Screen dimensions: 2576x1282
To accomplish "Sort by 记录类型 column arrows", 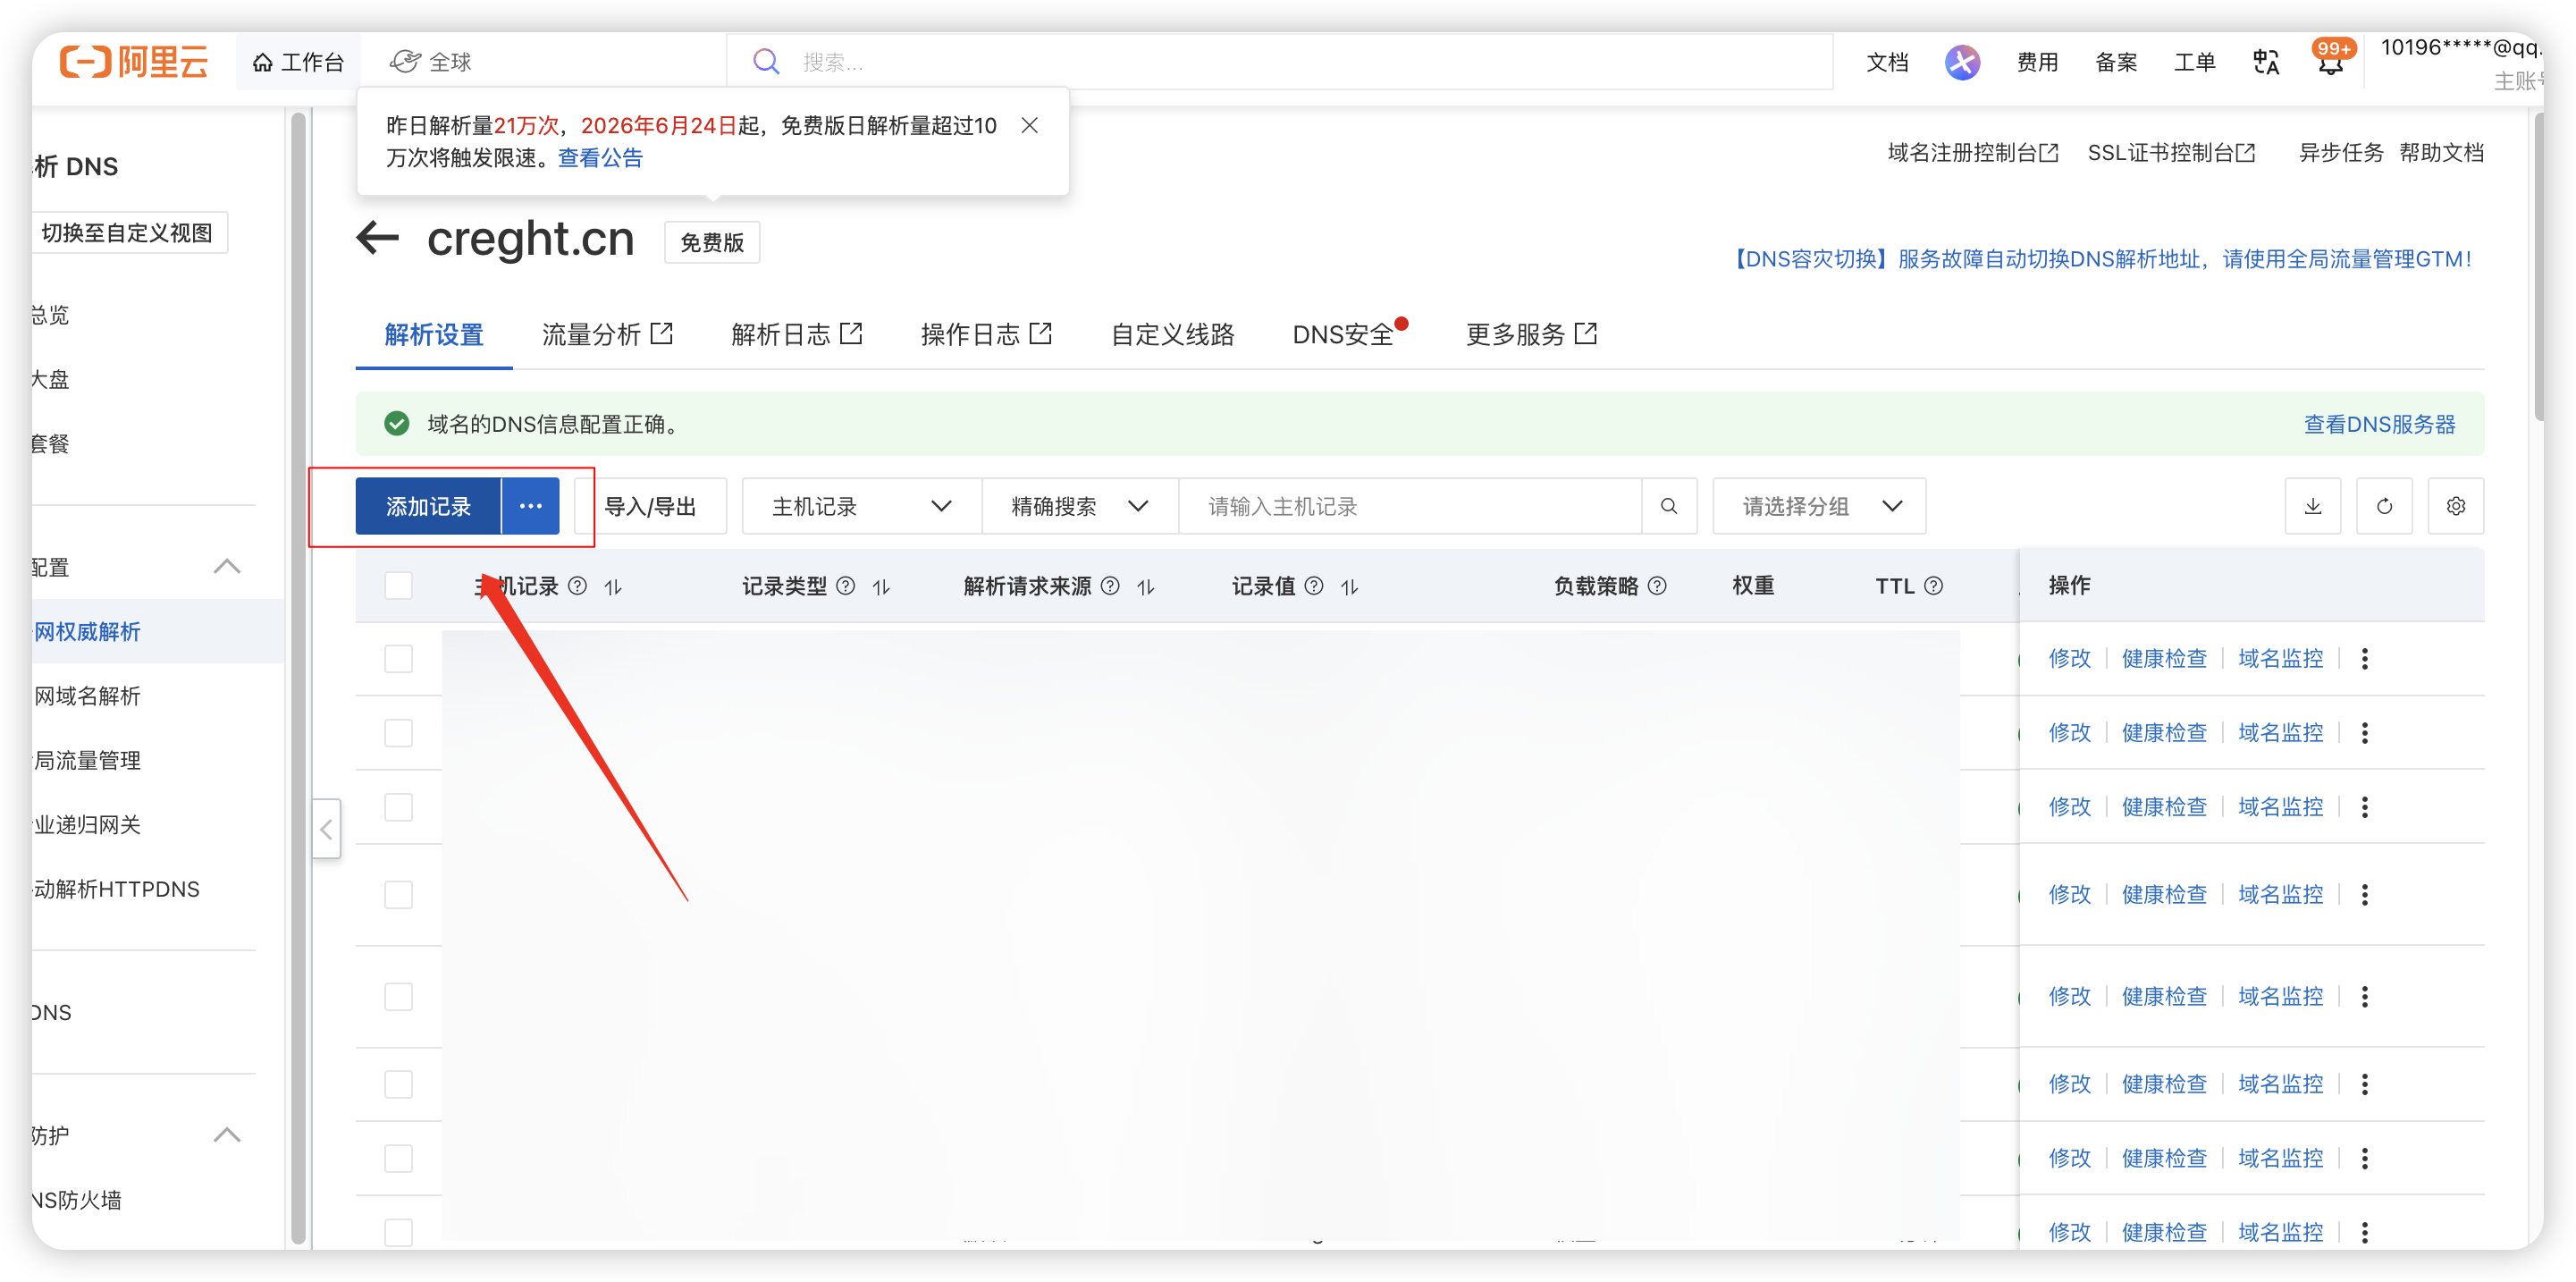I will (881, 586).
